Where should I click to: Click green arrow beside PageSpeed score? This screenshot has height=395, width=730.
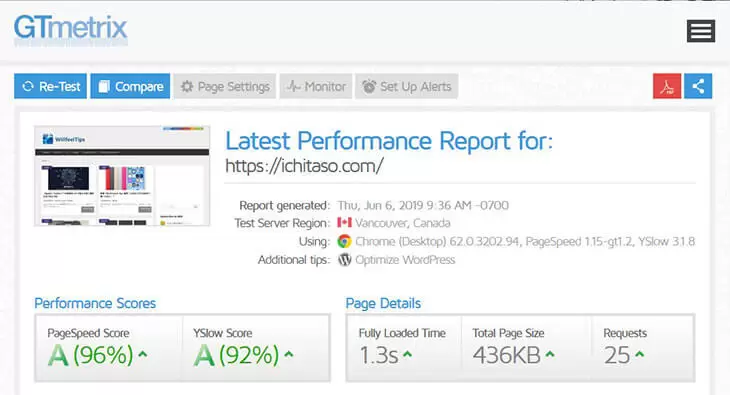pos(143,354)
